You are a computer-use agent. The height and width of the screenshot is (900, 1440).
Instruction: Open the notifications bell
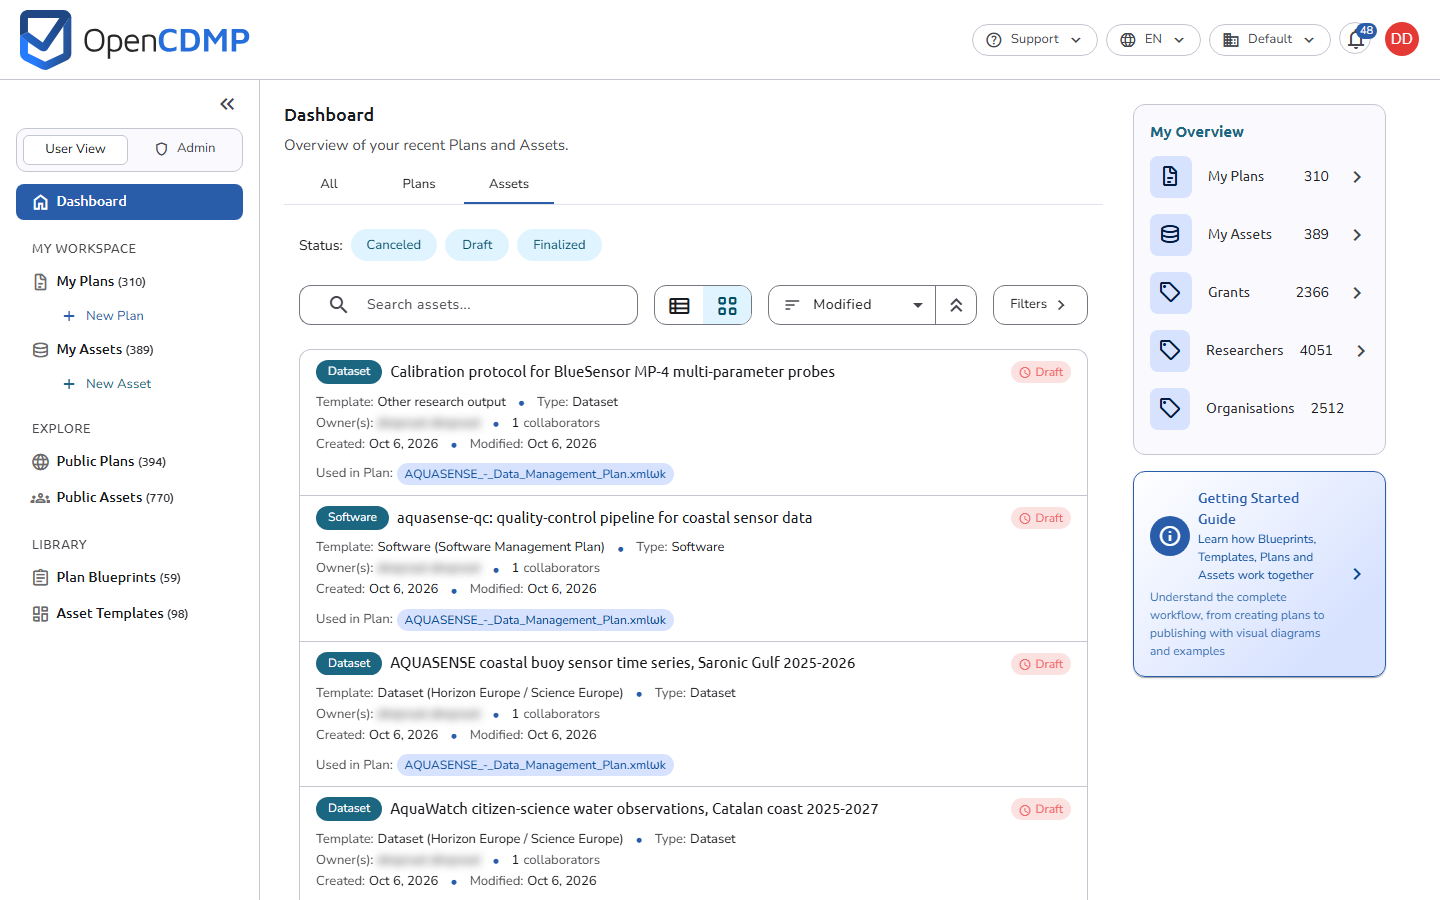coord(1356,40)
